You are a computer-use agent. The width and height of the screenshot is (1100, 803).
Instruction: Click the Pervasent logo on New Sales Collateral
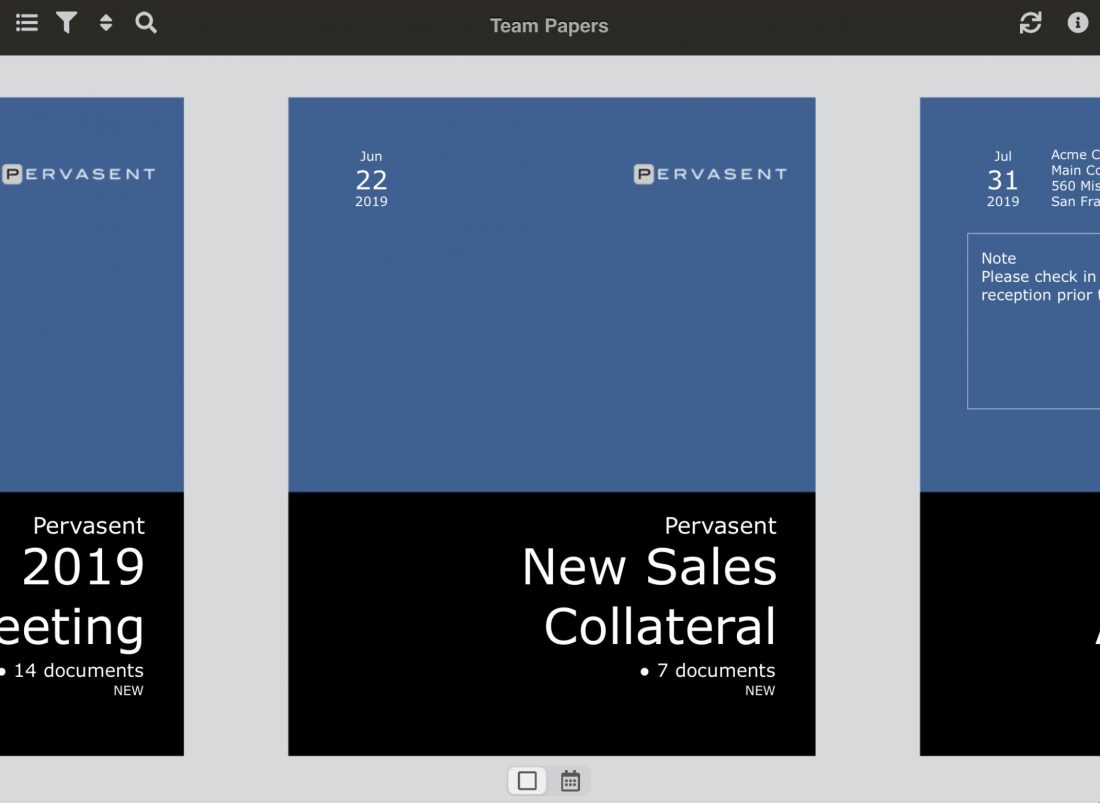710,173
